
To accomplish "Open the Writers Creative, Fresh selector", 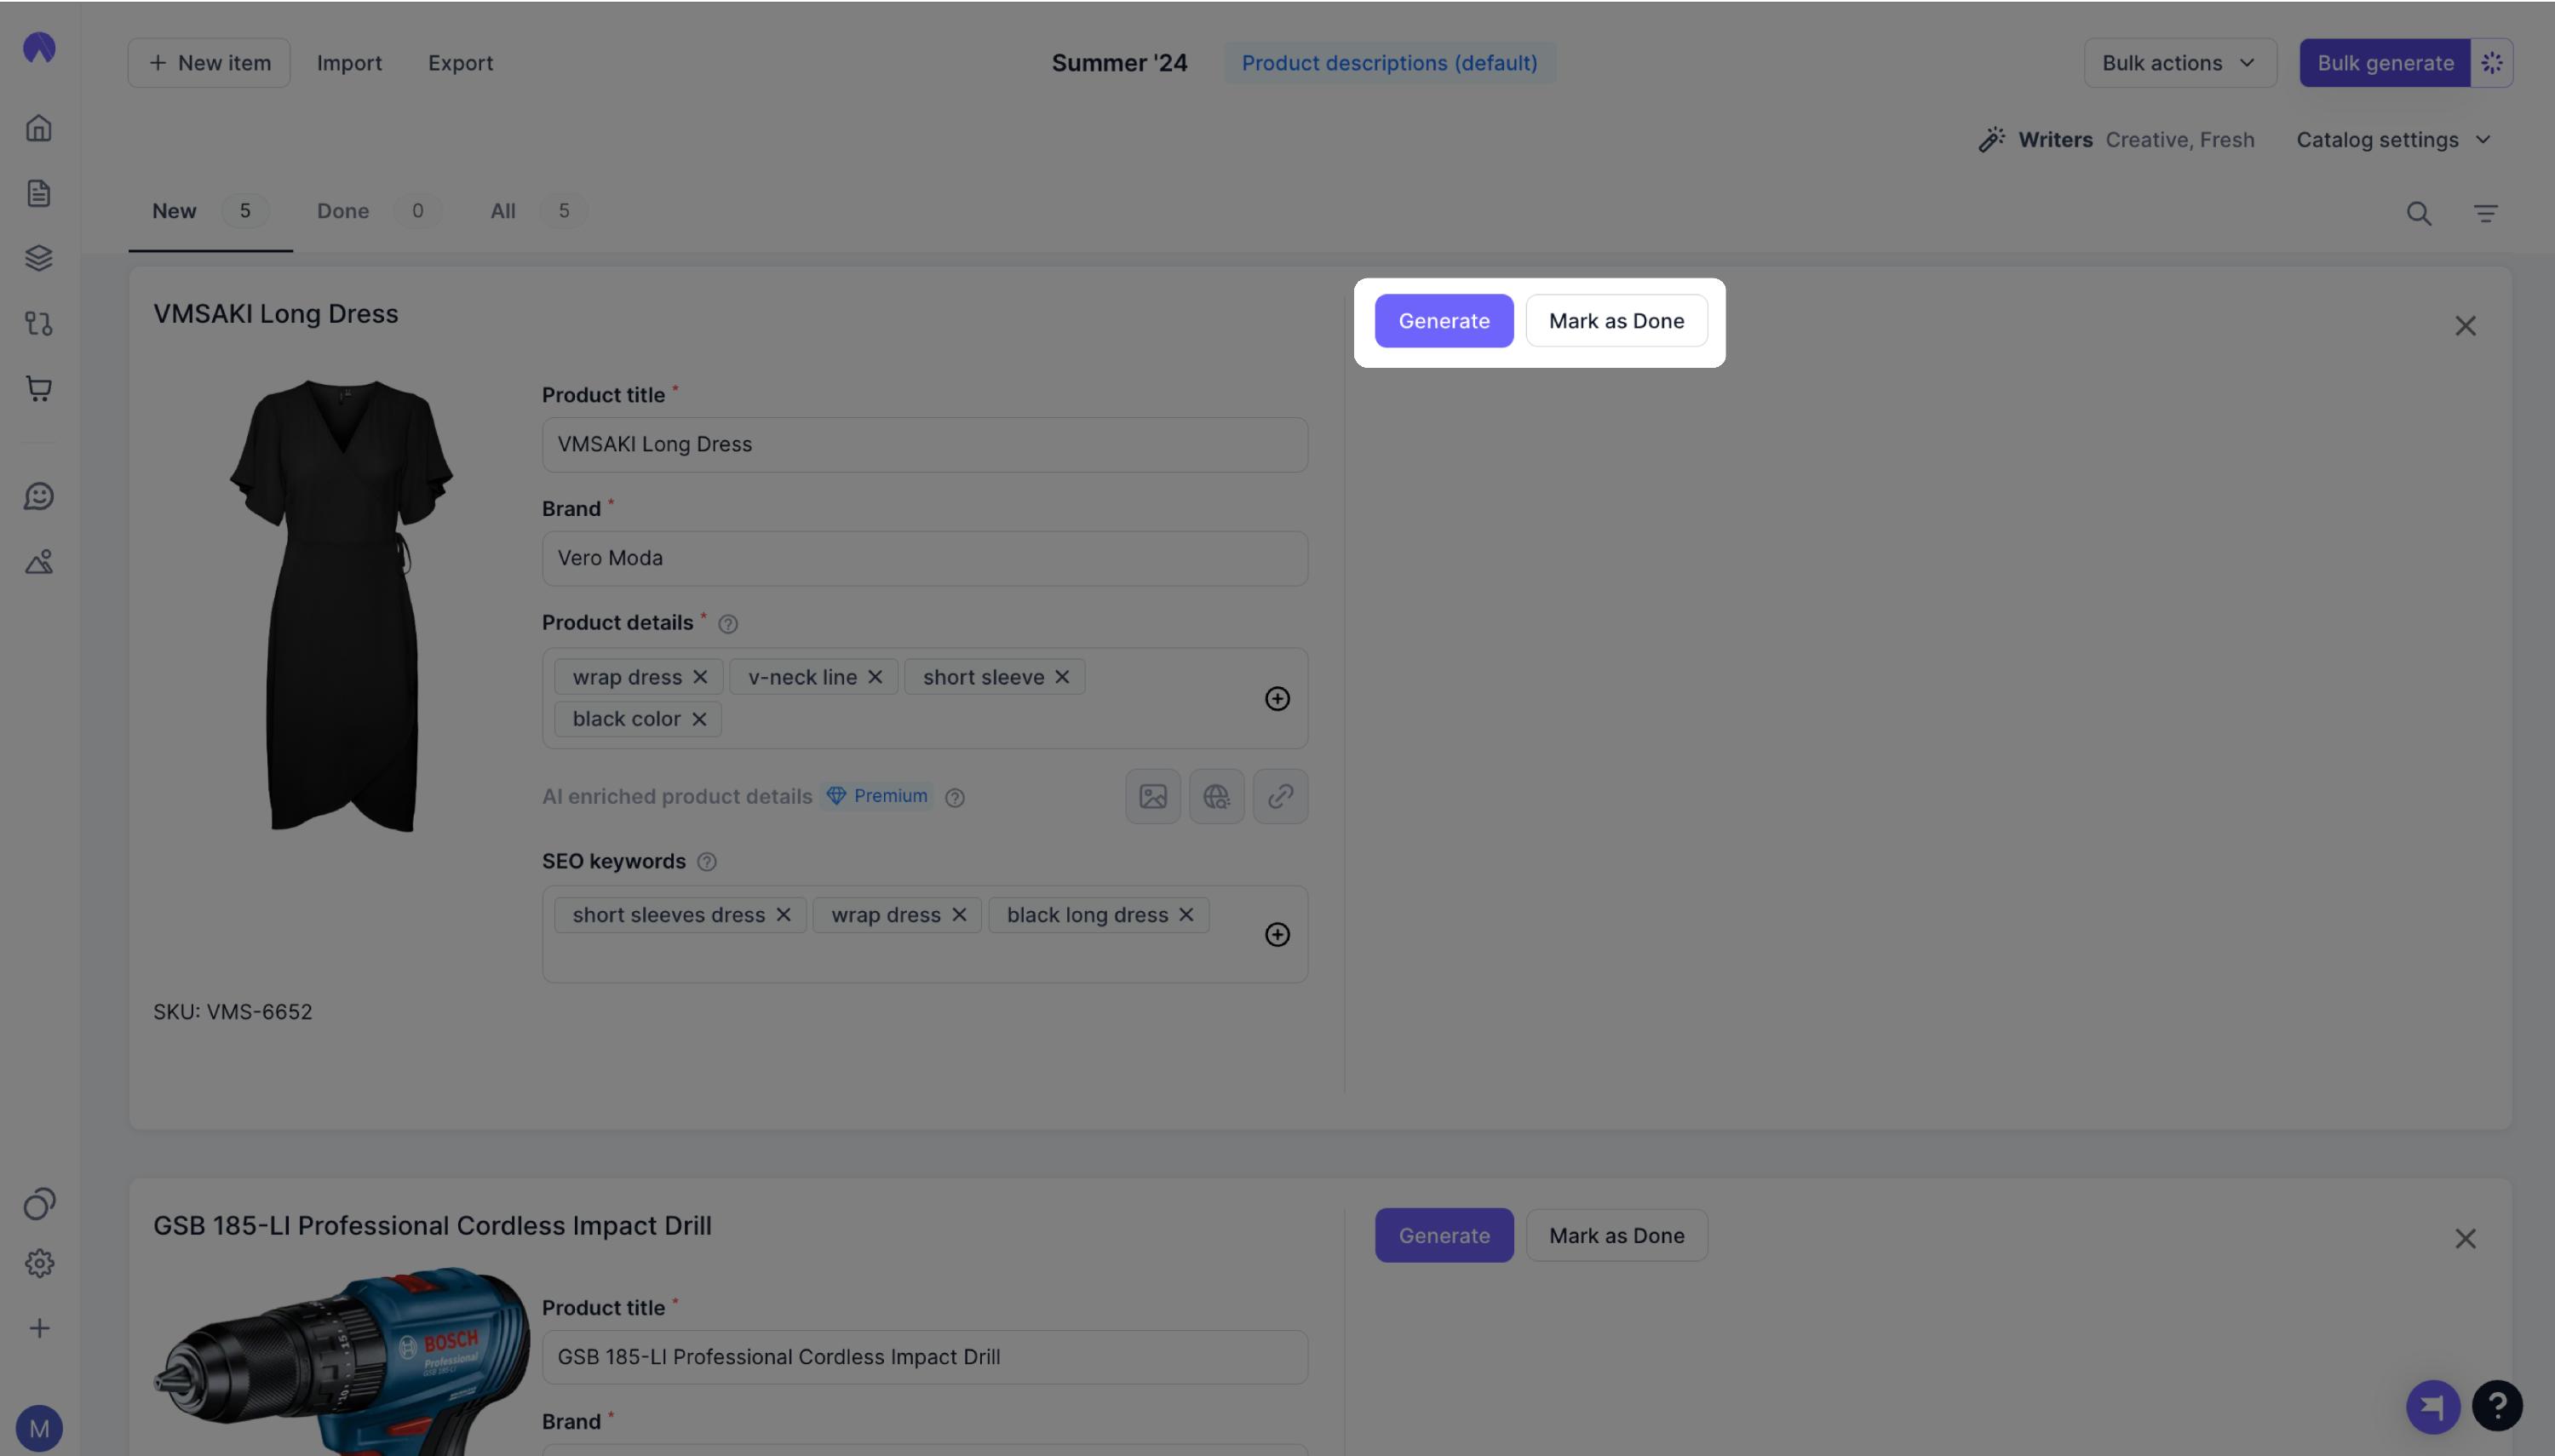I will point(2116,140).
